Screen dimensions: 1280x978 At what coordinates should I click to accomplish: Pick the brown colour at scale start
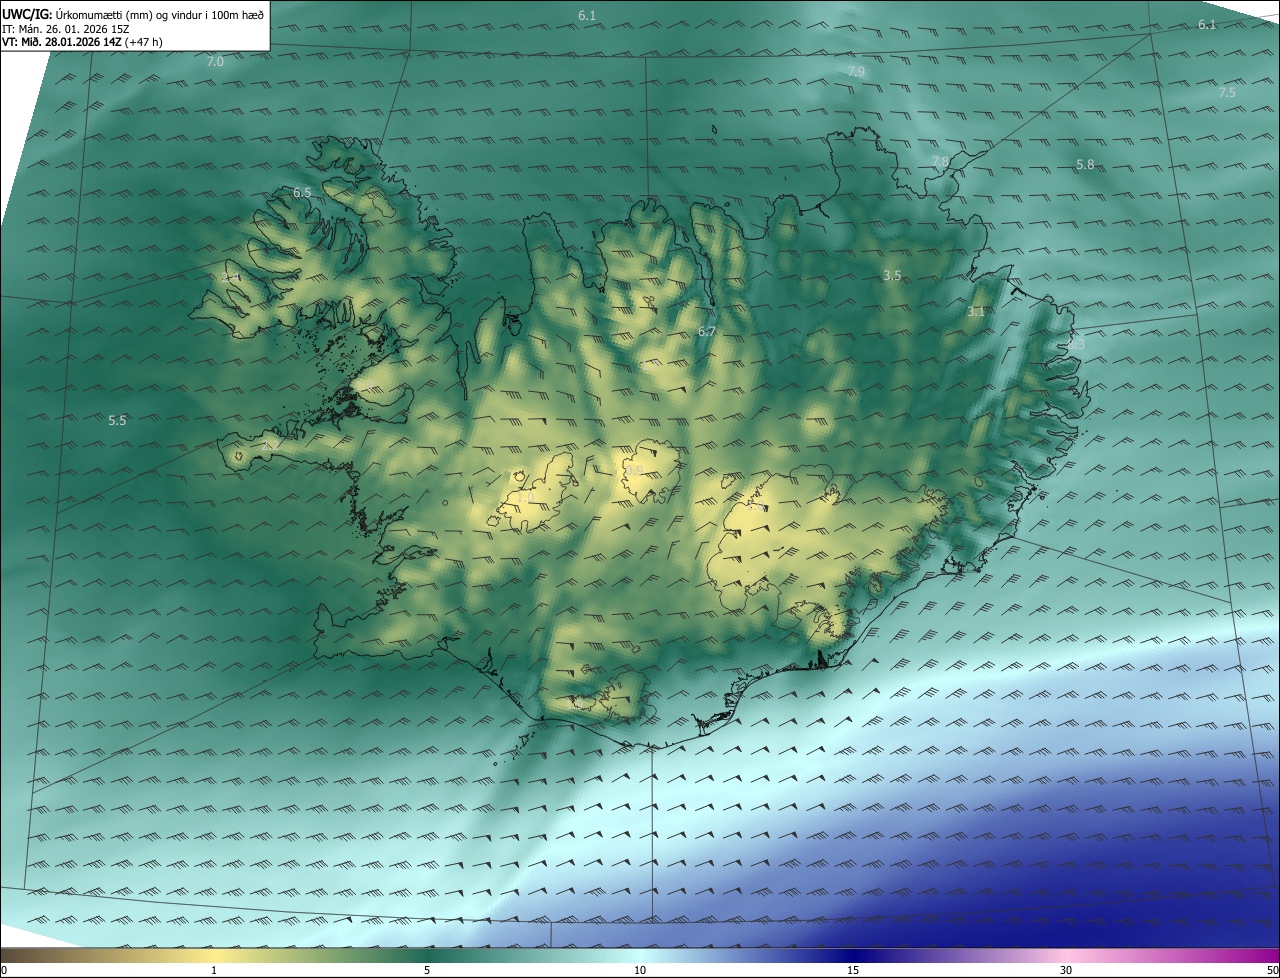[6, 956]
